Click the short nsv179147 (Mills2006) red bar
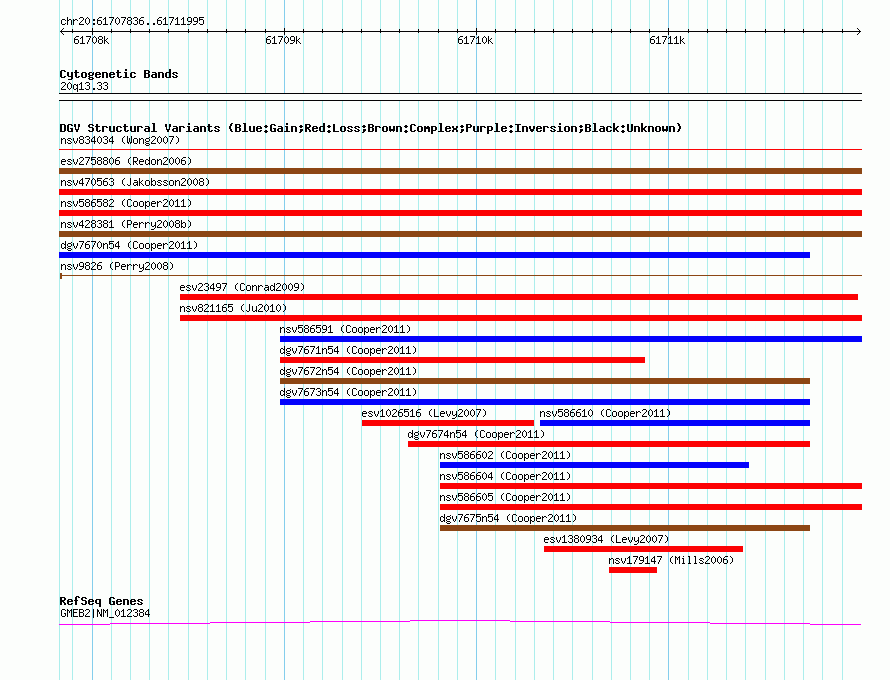 pyautogui.click(x=633, y=570)
